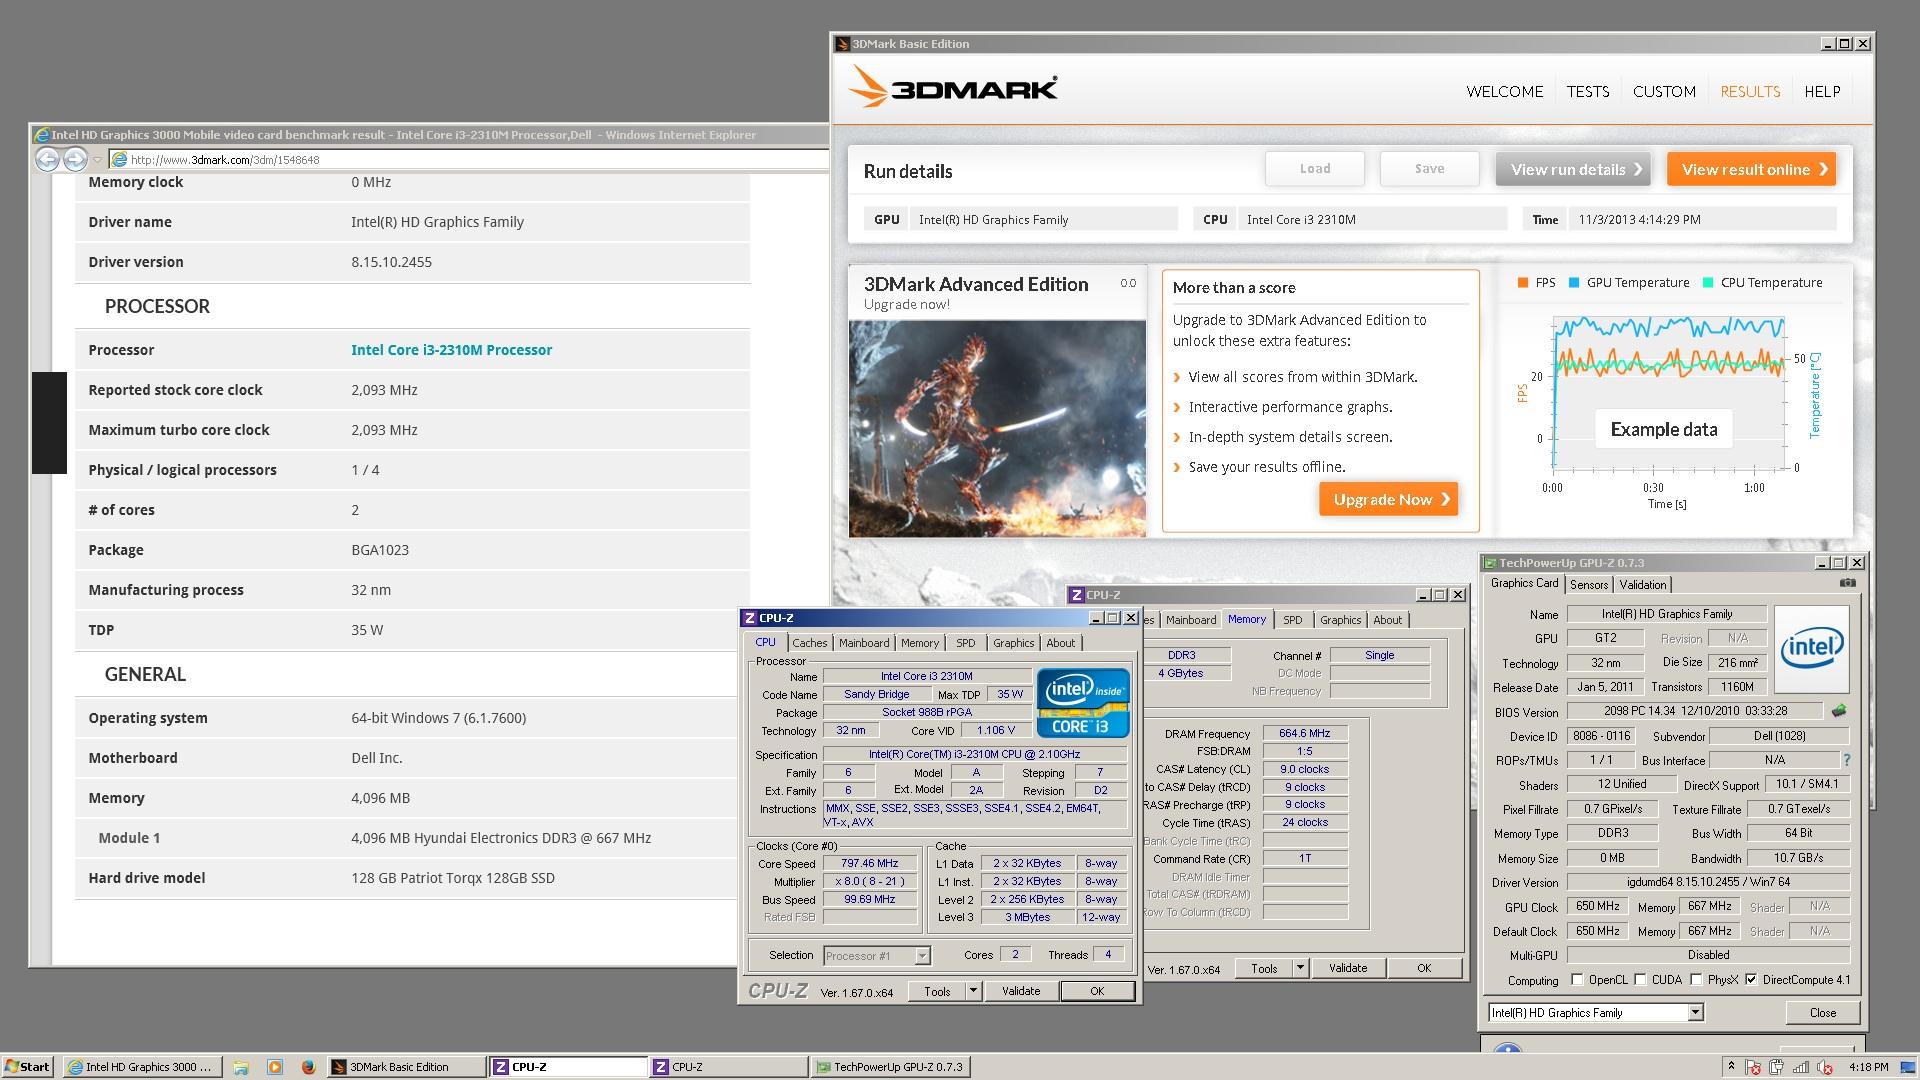1920x1080 pixels.
Task: Click the CPU-Z title bar Z icon
Action: coord(749,618)
